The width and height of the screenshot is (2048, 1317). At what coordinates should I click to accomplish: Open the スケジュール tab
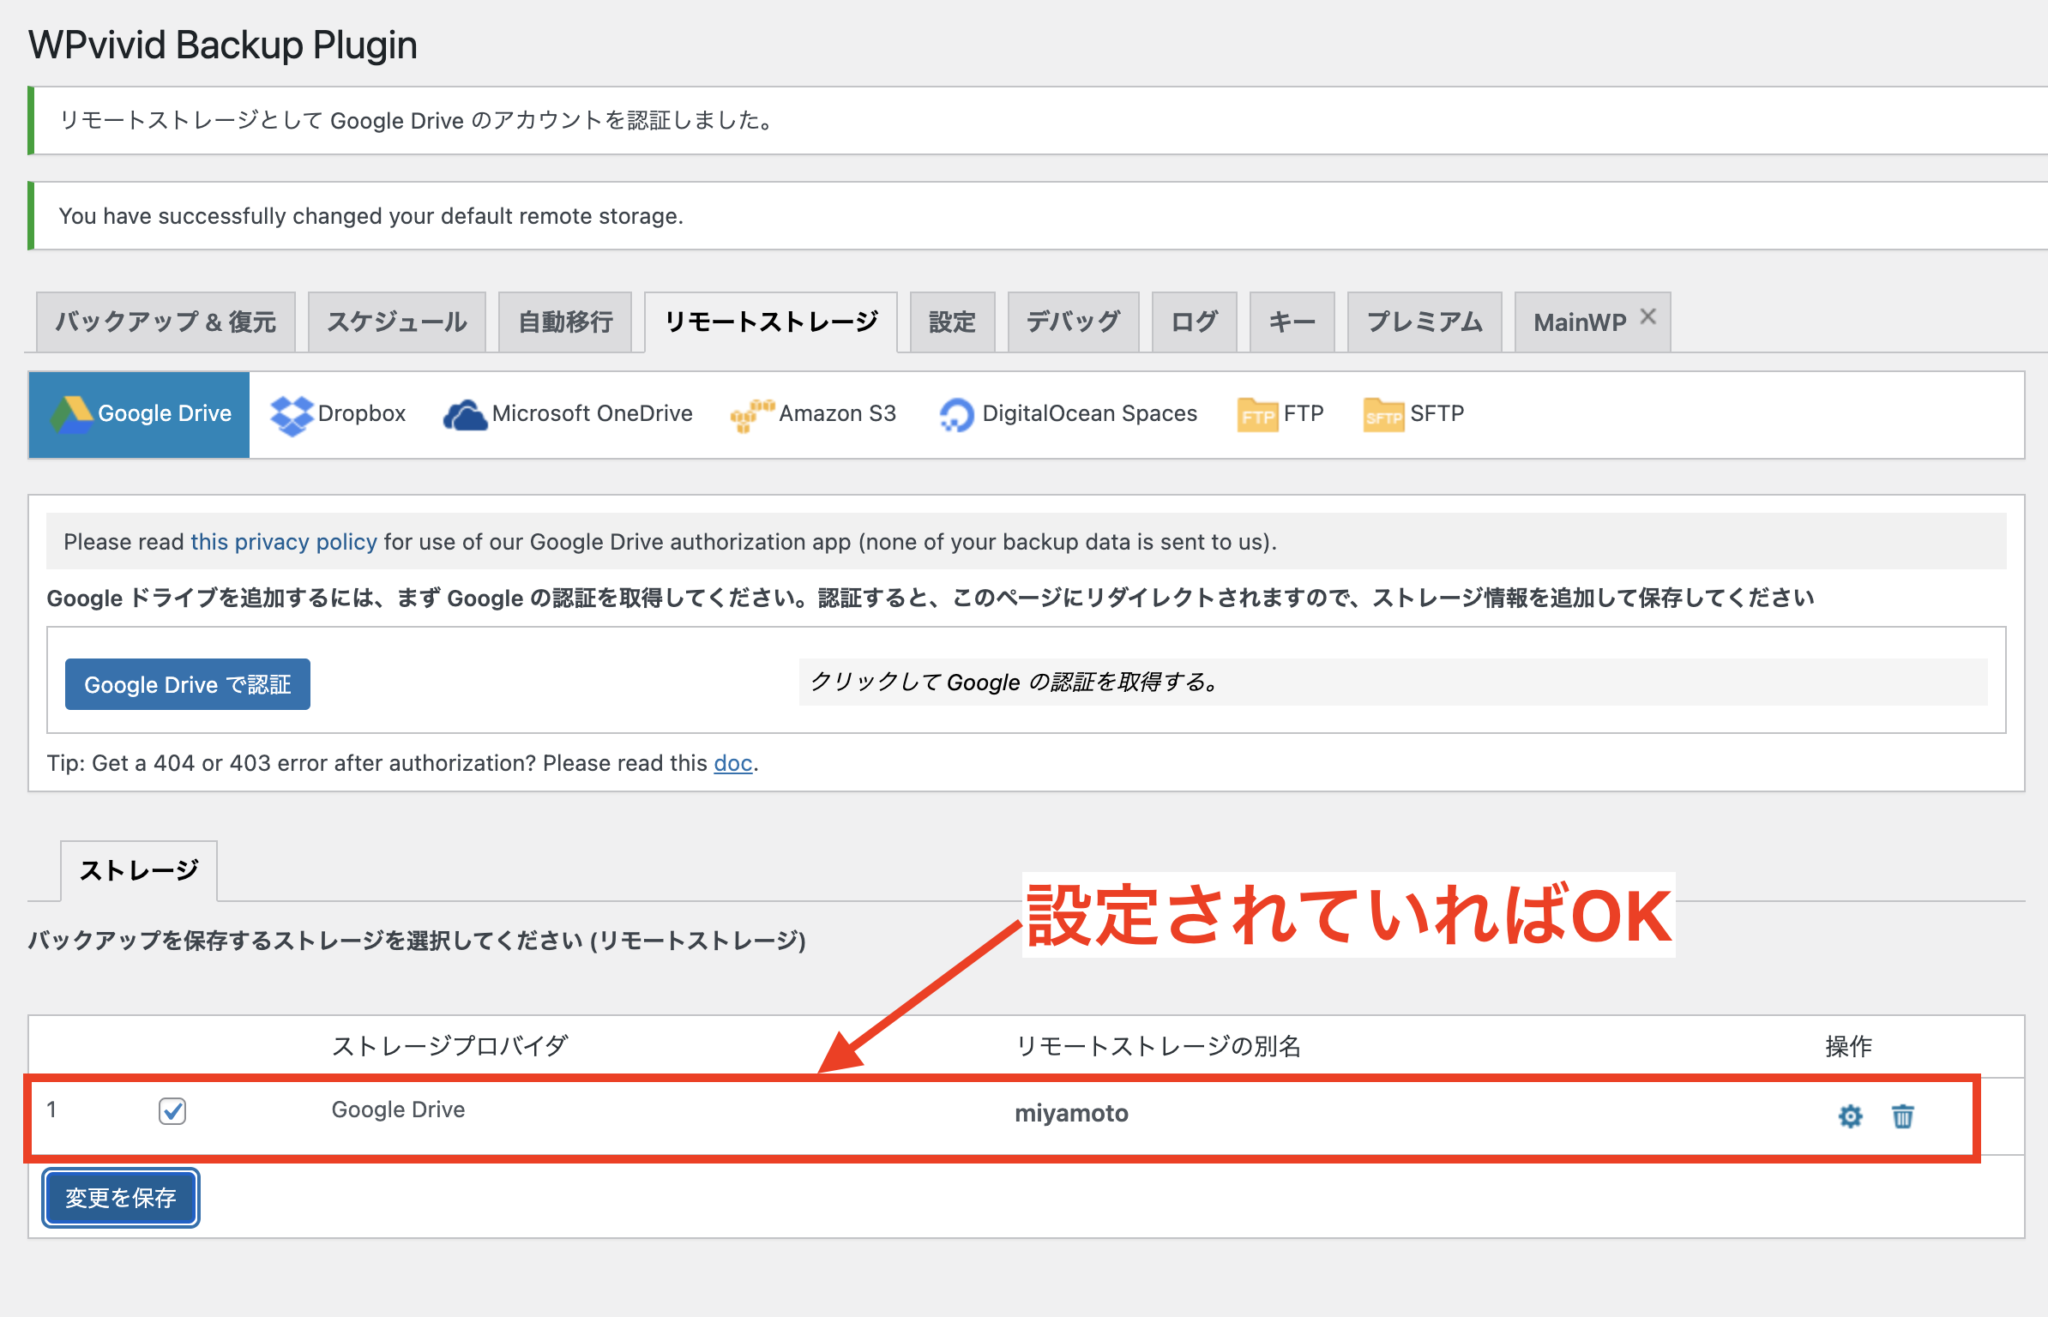click(x=396, y=321)
